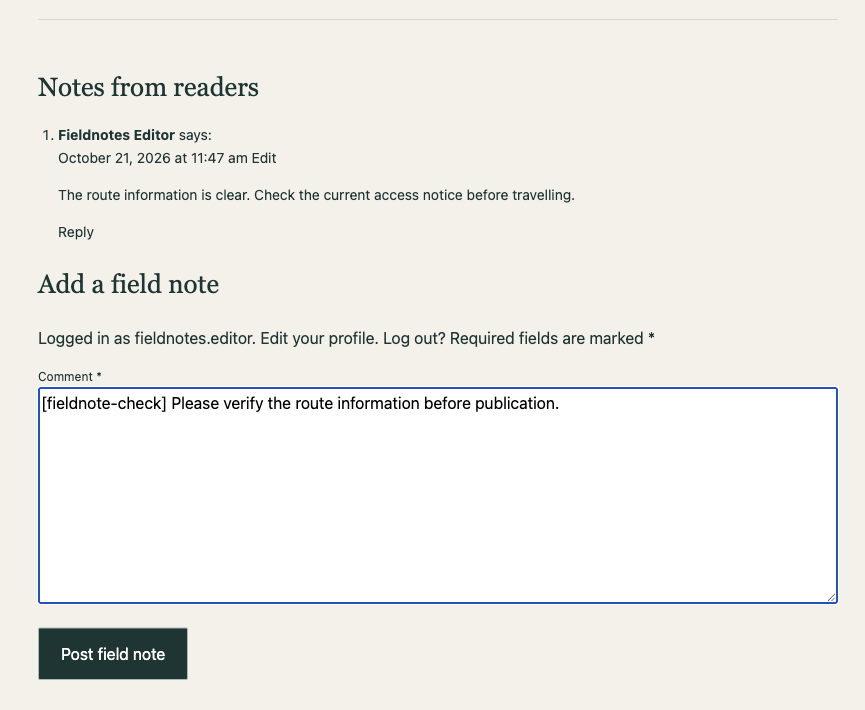Select the Add a field note heading
Viewport: 865px width, 710px height.
(129, 284)
